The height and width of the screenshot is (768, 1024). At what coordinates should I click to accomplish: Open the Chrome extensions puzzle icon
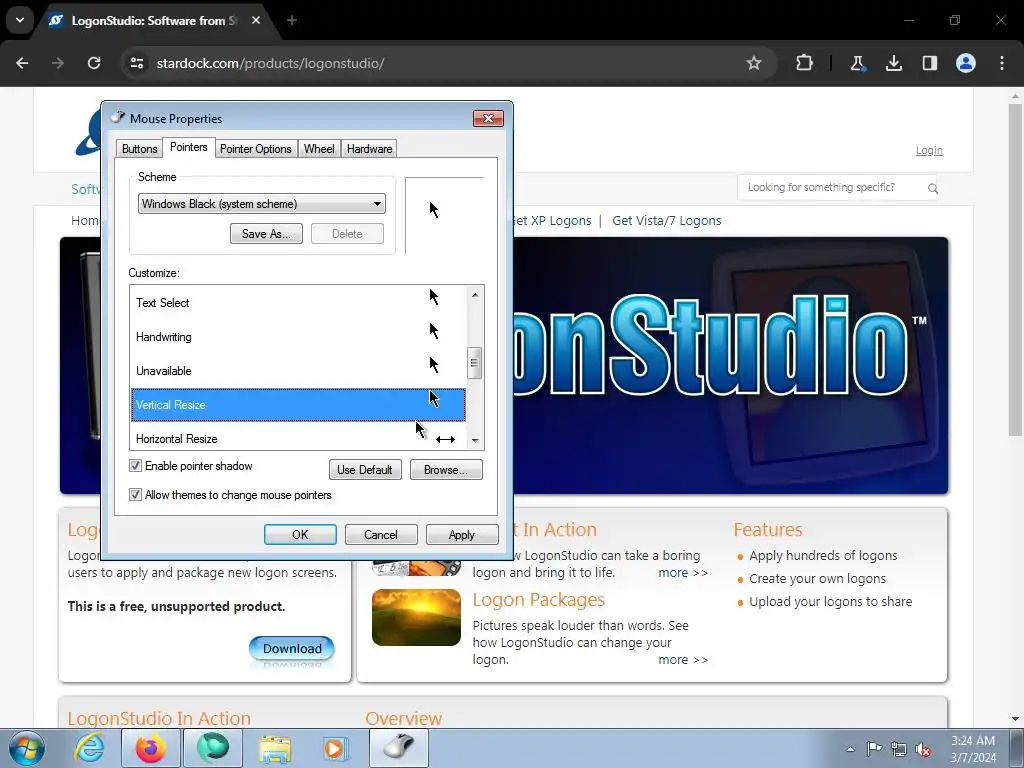tap(805, 63)
